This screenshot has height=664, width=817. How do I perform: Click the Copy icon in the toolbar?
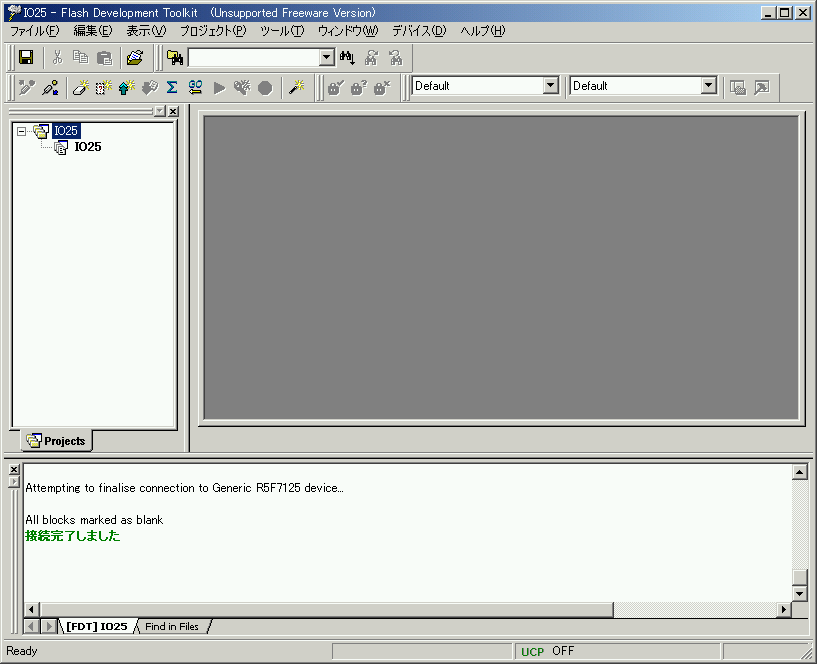click(80, 57)
